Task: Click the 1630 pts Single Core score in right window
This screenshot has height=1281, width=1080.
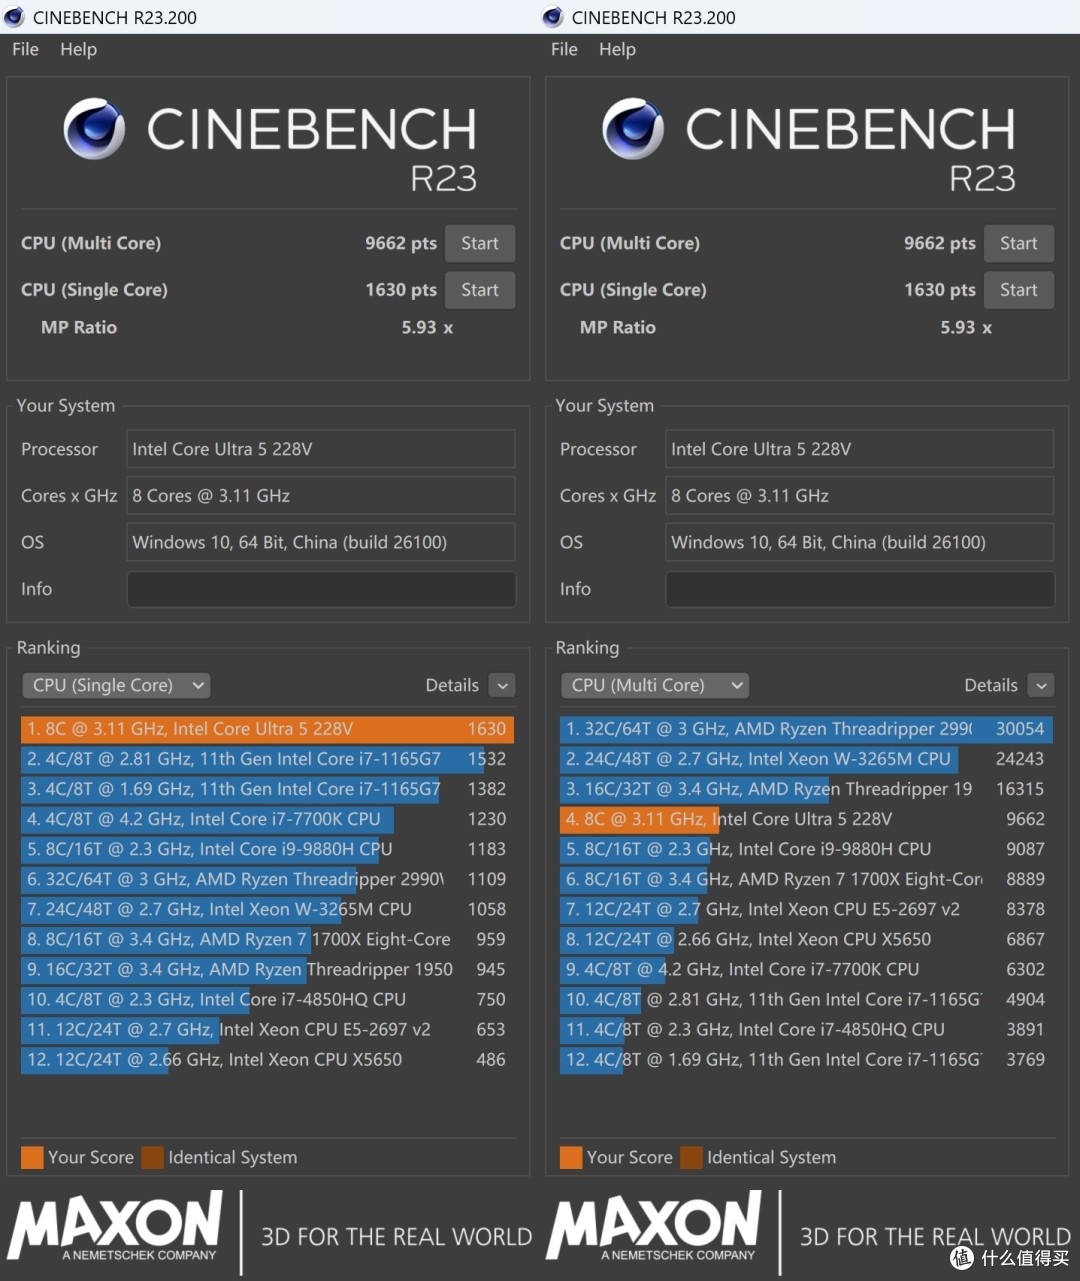Action: 940,290
